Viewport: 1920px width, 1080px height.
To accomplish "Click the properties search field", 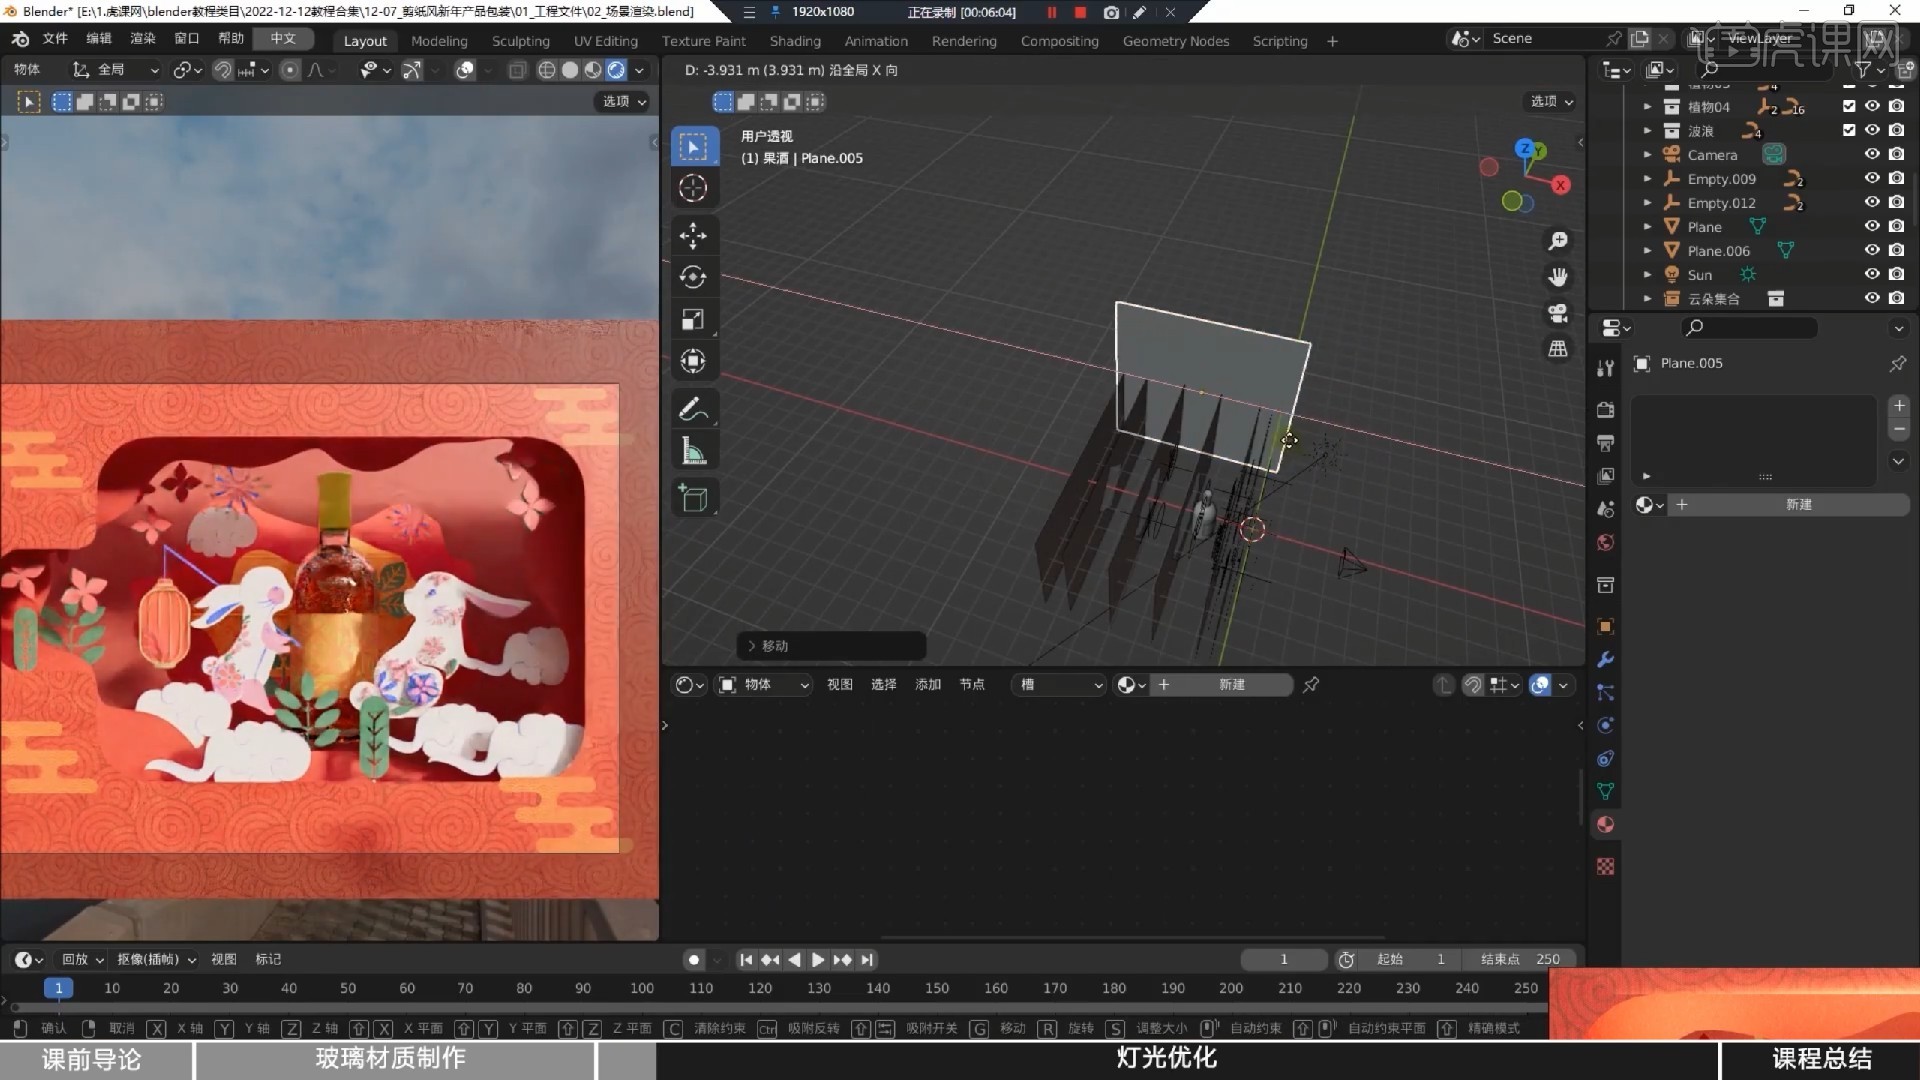I will pyautogui.click(x=1749, y=328).
